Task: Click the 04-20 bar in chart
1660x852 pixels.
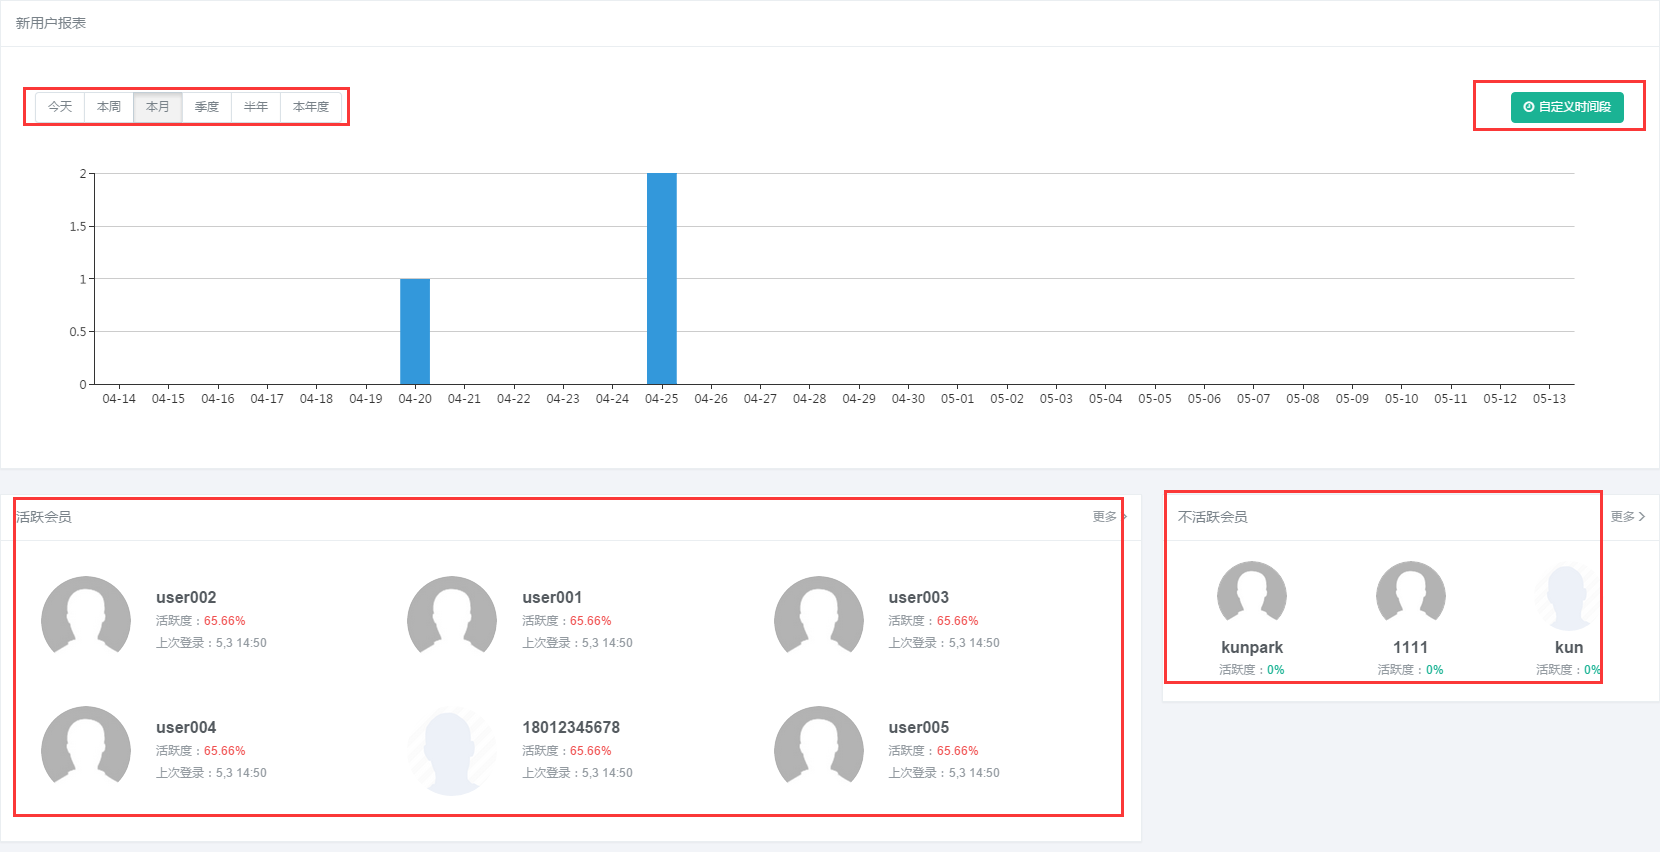Action: click(415, 332)
